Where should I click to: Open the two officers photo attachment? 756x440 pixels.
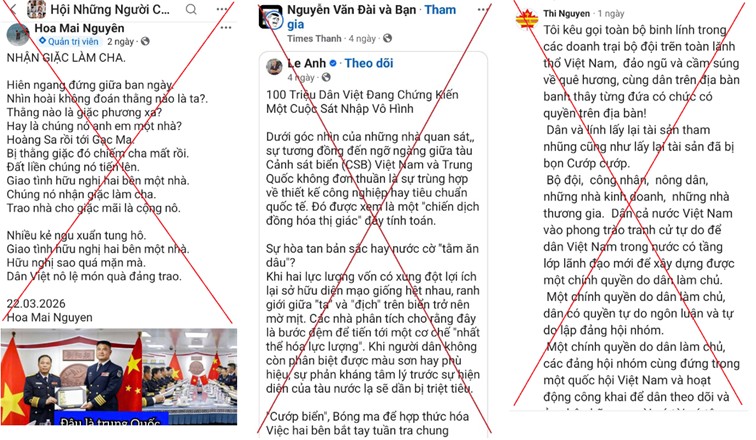coord(119,377)
